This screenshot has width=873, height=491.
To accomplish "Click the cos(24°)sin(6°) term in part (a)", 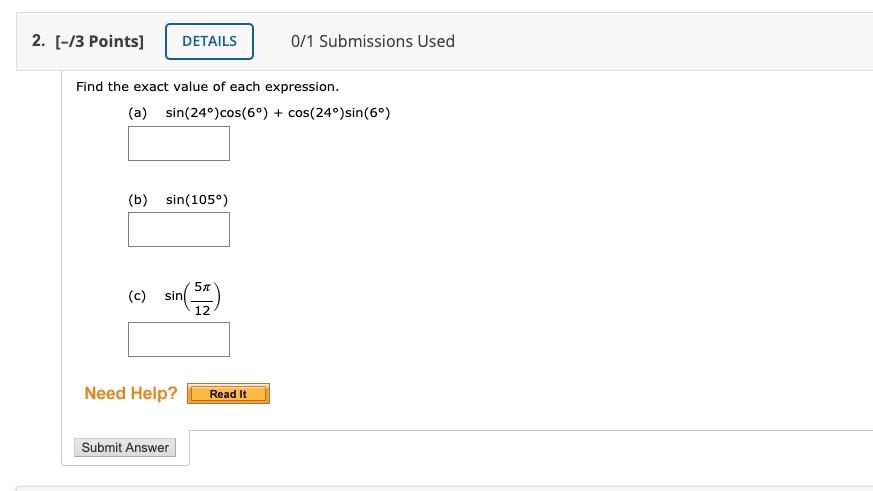I will pyautogui.click(x=339, y=112).
